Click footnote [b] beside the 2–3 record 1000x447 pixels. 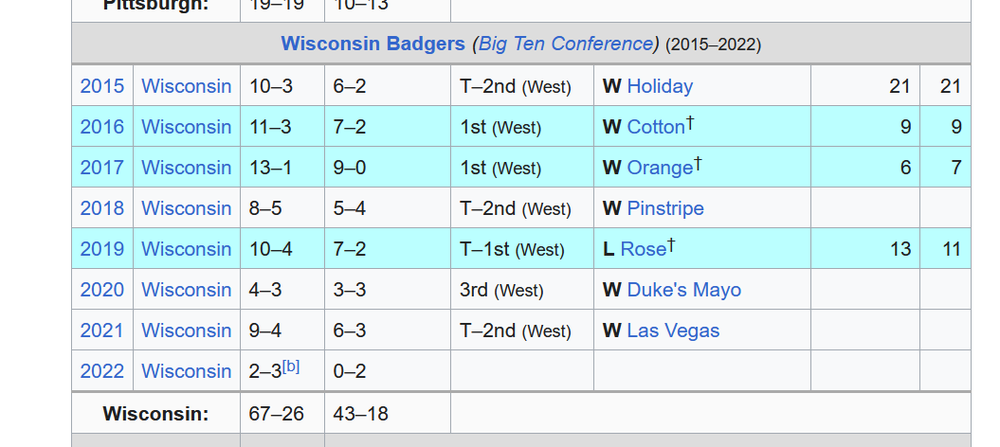click(291, 366)
